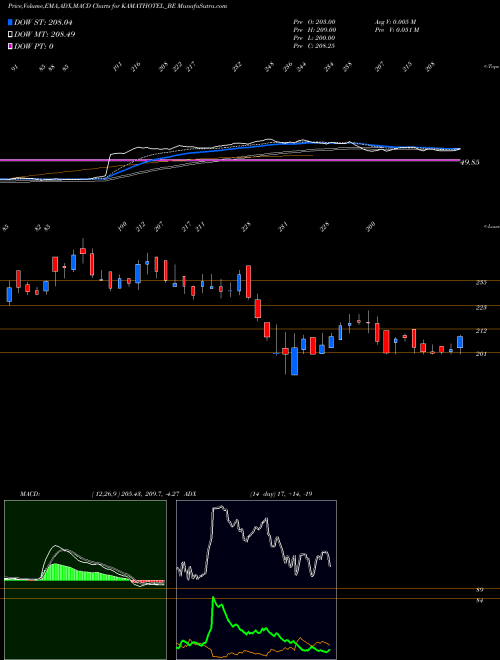Click the ADX '(14 day) 17, +14, -19' values
This screenshot has width=500, height=660.
pos(281,494)
